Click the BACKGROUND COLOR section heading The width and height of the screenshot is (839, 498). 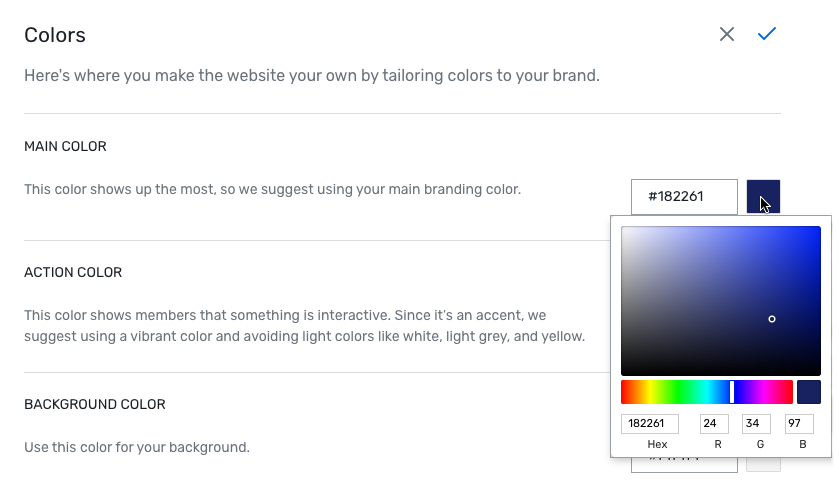coord(95,404)
